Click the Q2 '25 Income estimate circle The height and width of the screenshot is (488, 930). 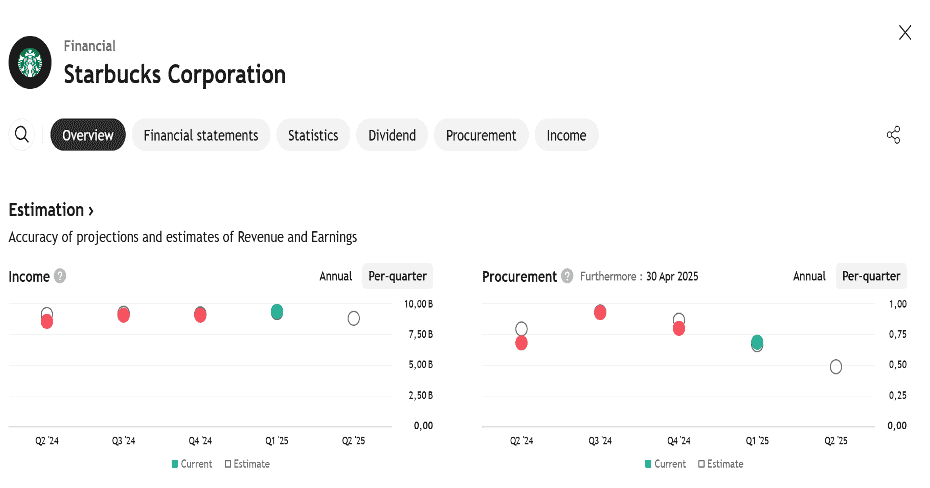coord(353,318)
